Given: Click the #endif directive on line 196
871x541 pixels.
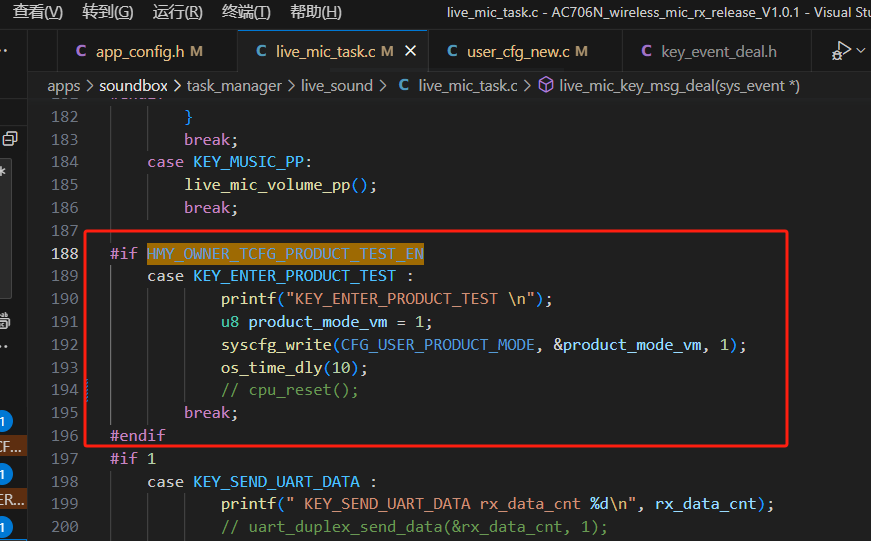Looking at the screenshot, I should point(138,435).
